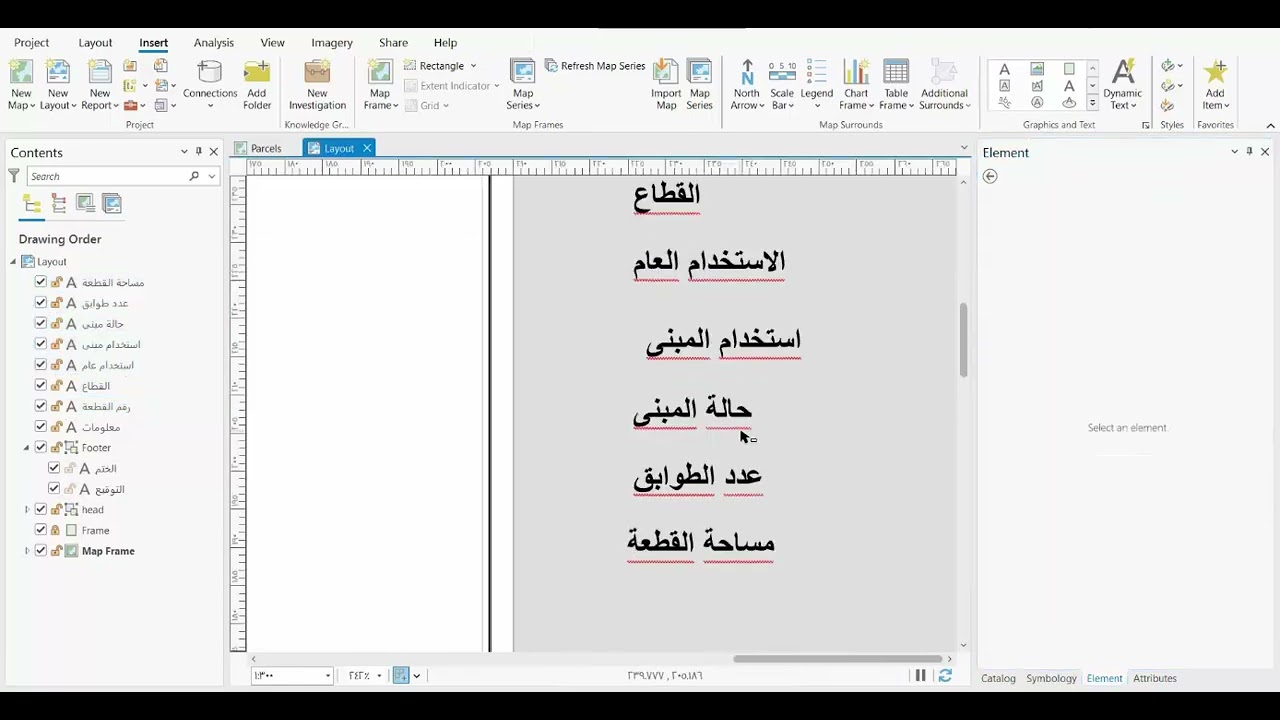Close the Layout view tab

tap(367, 148)
